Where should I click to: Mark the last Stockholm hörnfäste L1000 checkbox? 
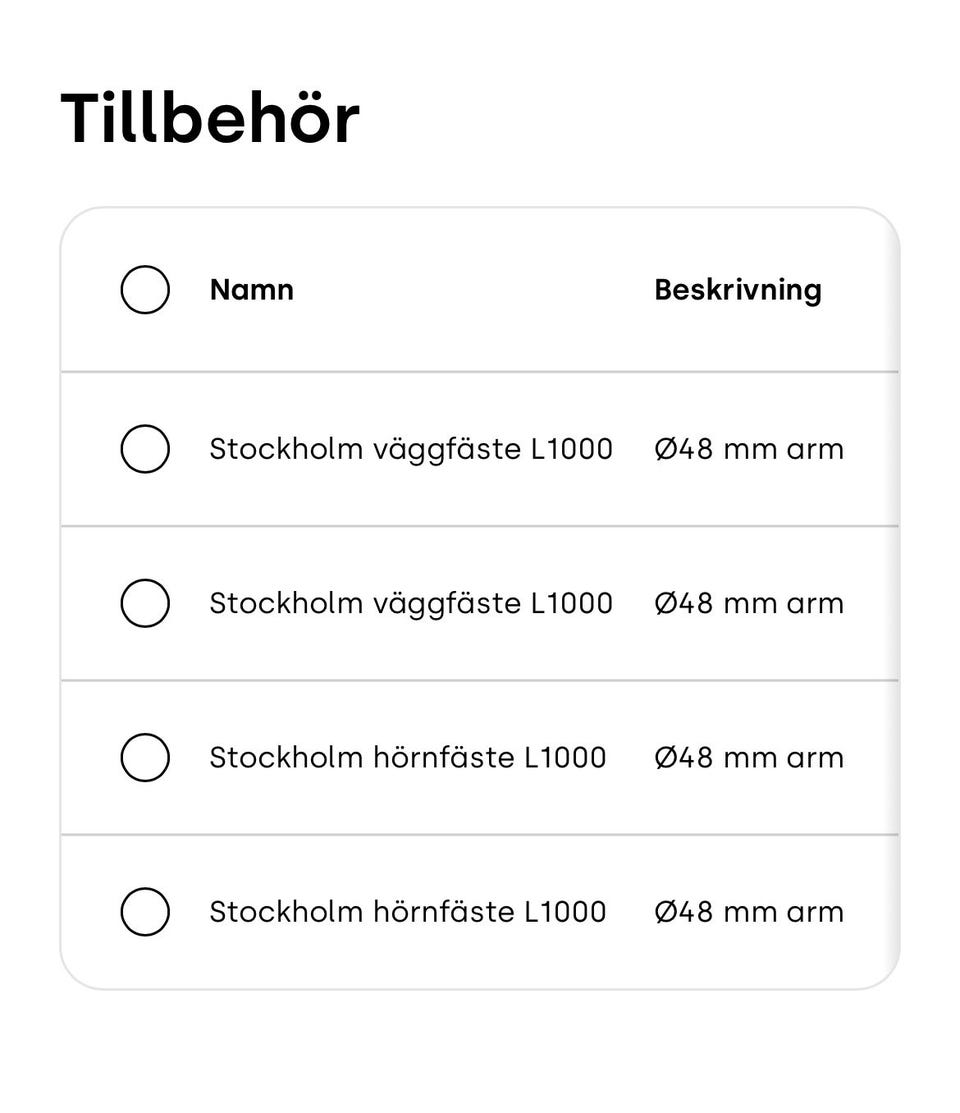click(x=145, y=911)
